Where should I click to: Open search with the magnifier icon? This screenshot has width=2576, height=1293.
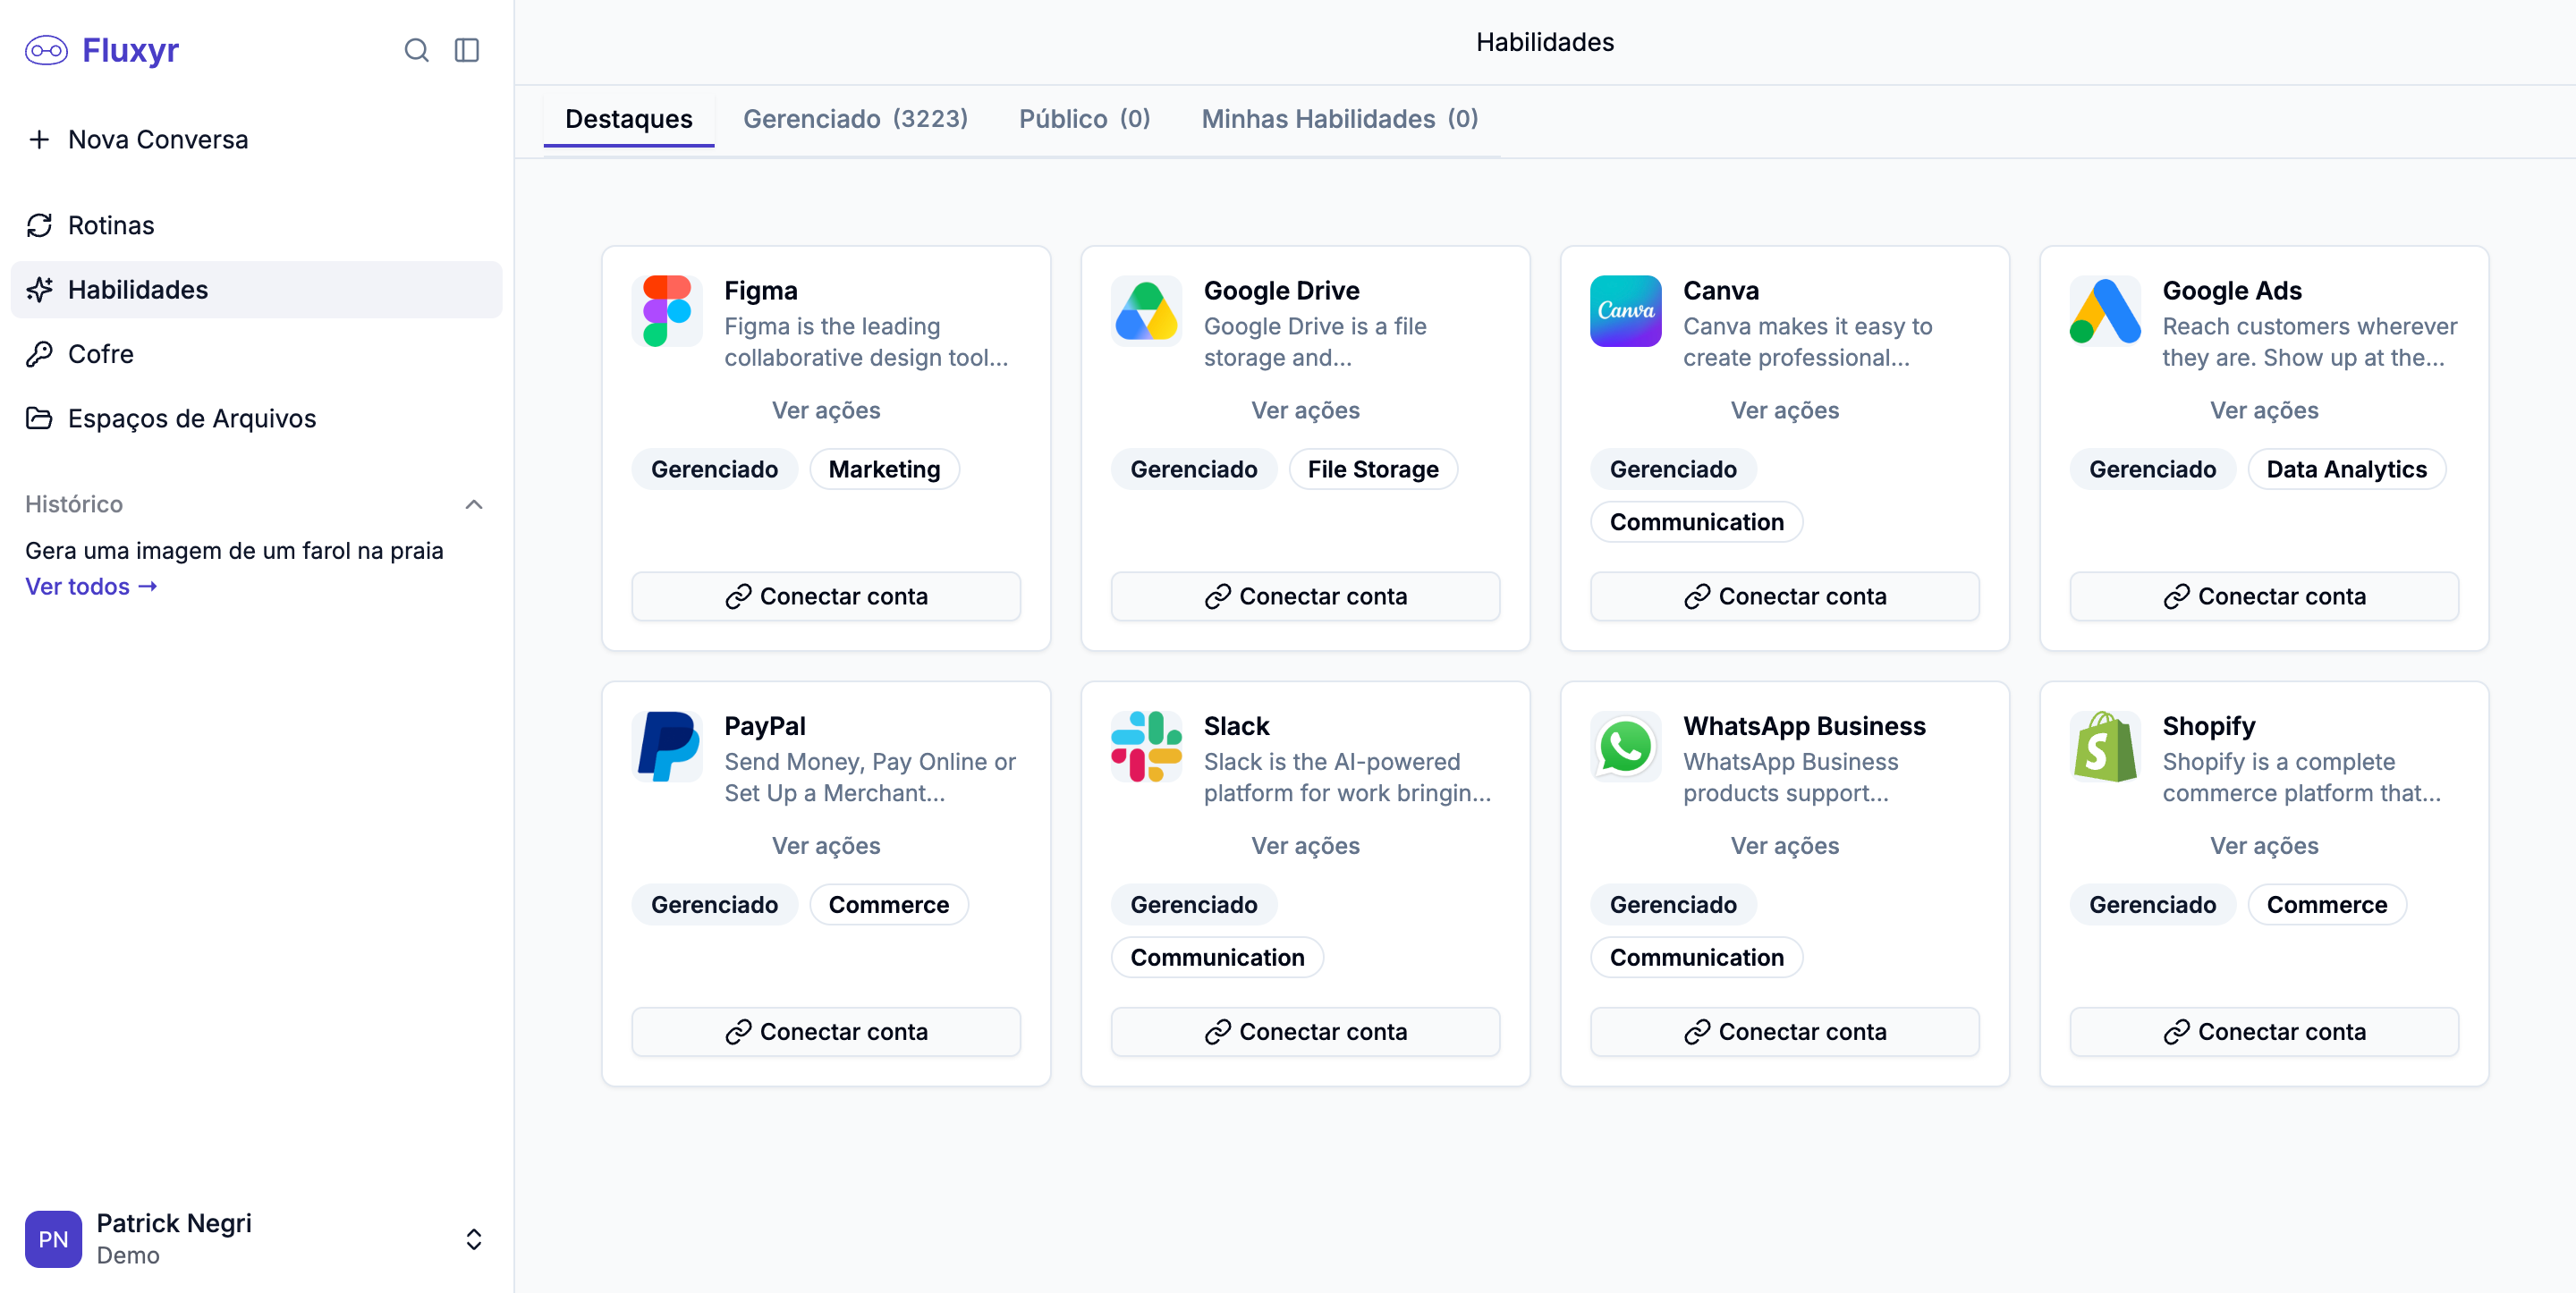pyautogui.click(x=416, y=50)
